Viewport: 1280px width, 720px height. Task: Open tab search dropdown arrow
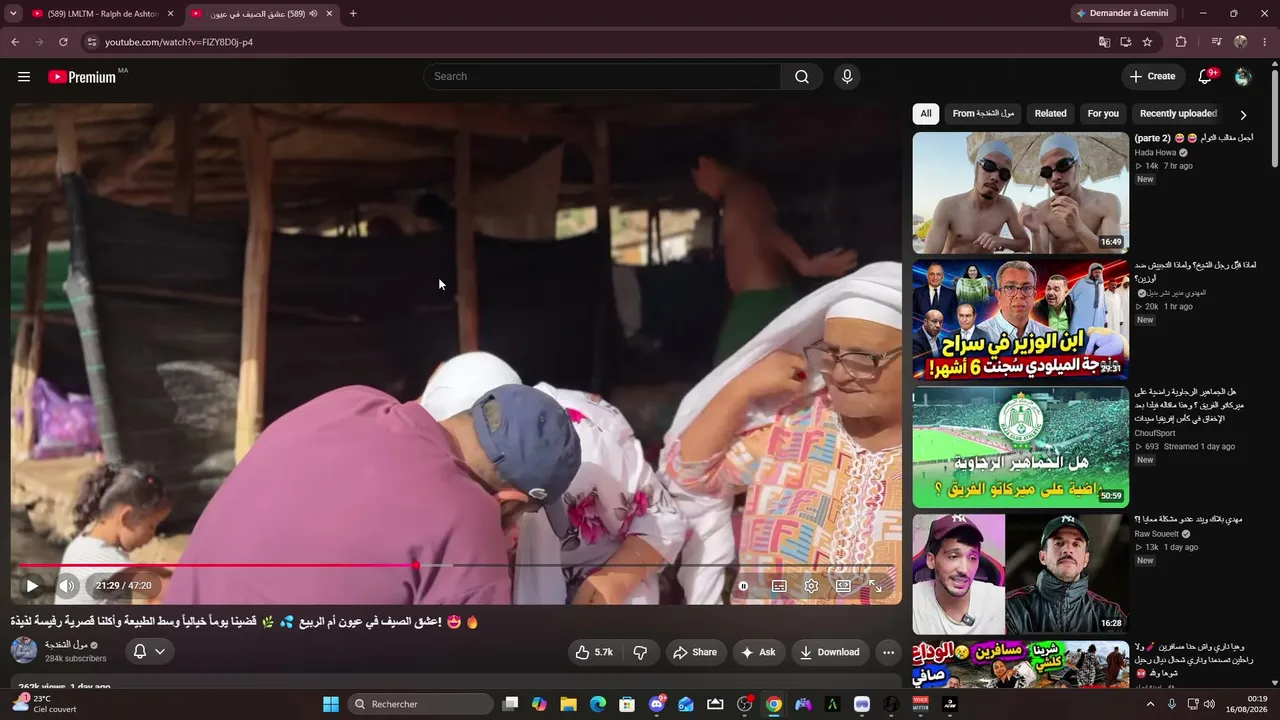point(13,14)
